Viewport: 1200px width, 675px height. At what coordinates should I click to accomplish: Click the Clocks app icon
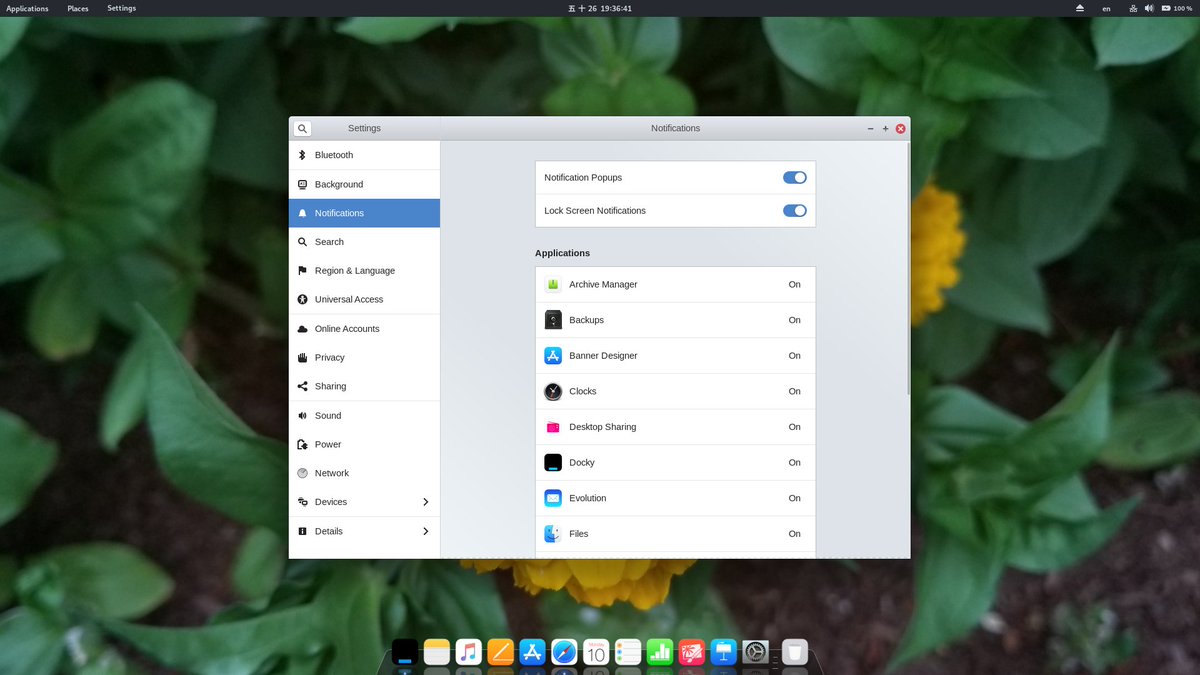coord(553,391)
